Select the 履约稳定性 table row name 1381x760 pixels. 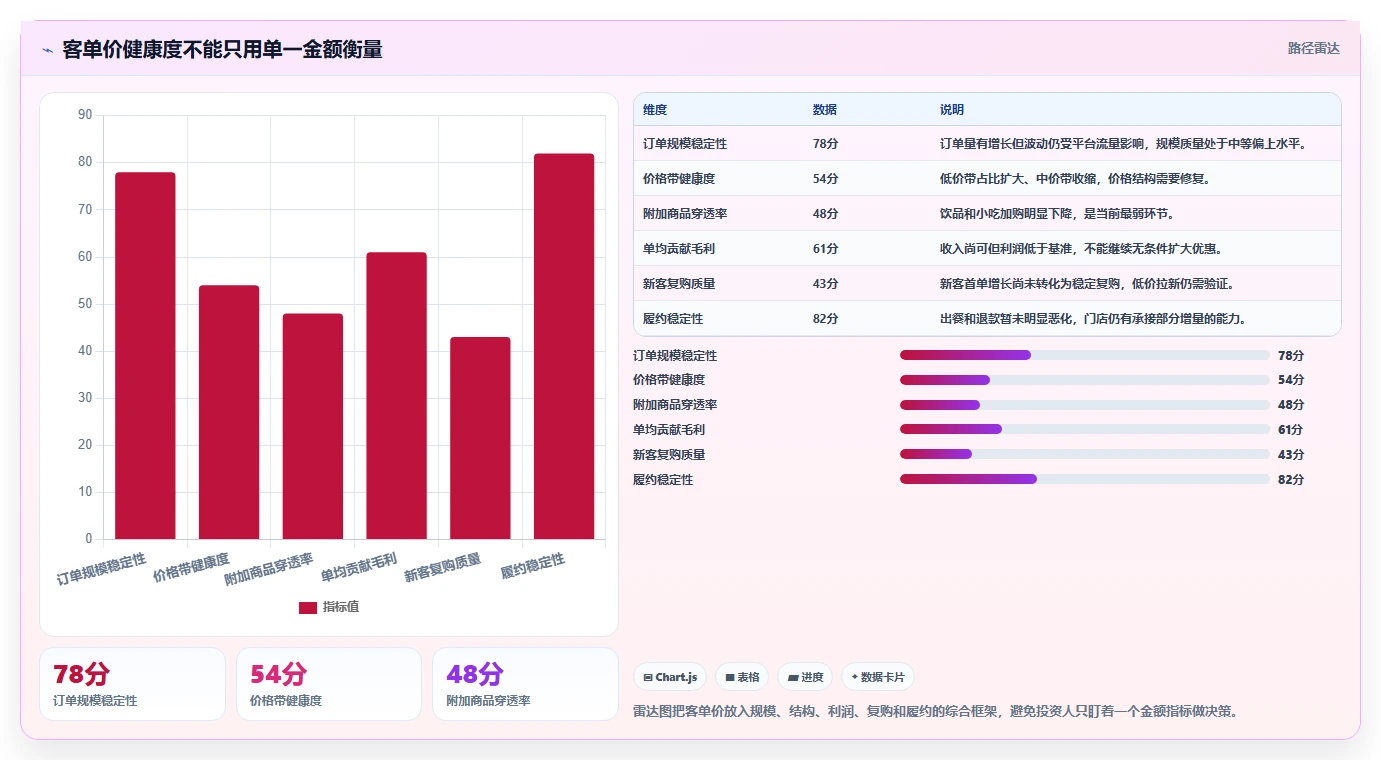[673, 319]
